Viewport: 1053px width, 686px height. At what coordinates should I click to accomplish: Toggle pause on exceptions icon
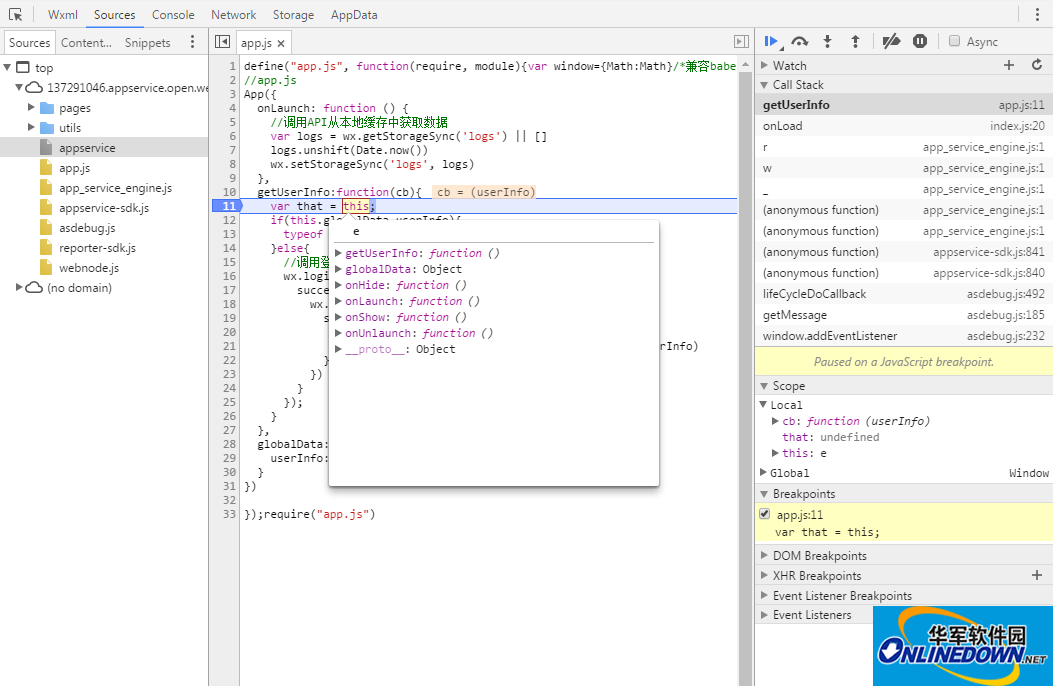(920, 42)
